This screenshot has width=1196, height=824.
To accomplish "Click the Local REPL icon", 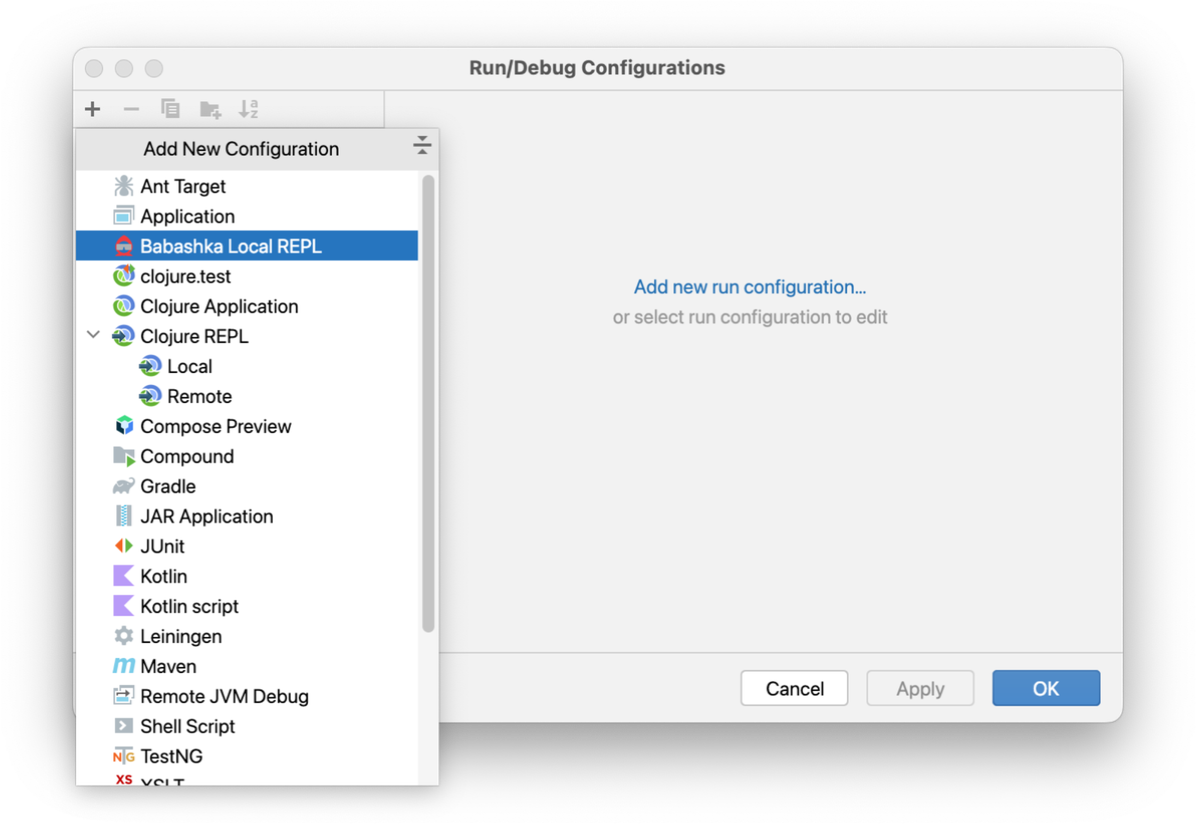I will click(x=150, y=366).
